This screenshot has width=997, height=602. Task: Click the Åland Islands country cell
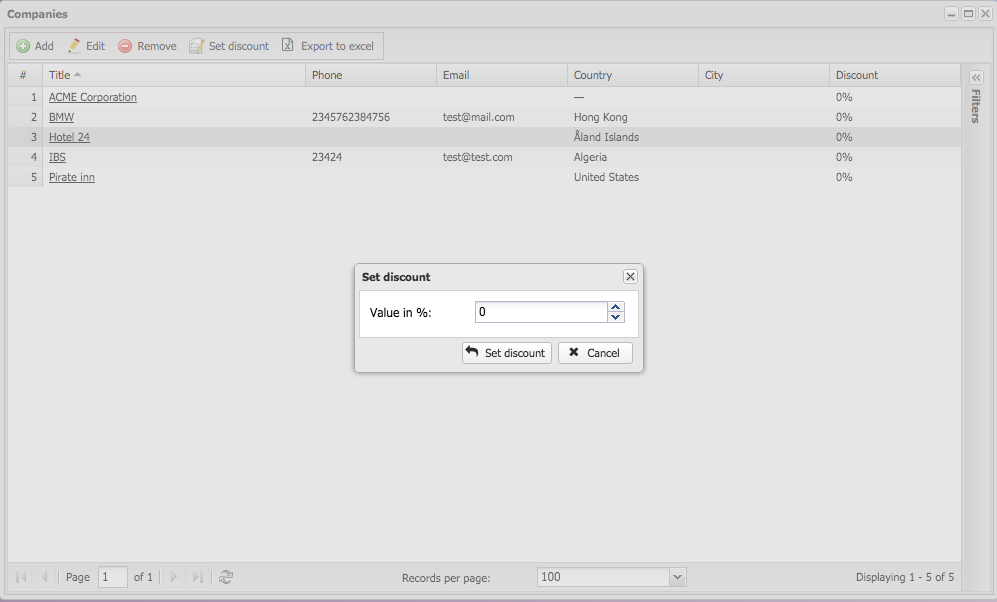[606, 137]
